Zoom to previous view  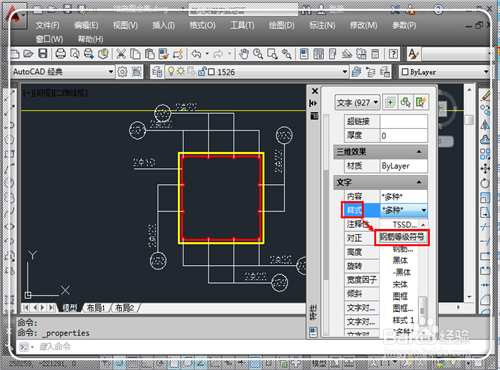tap(287, 53)
